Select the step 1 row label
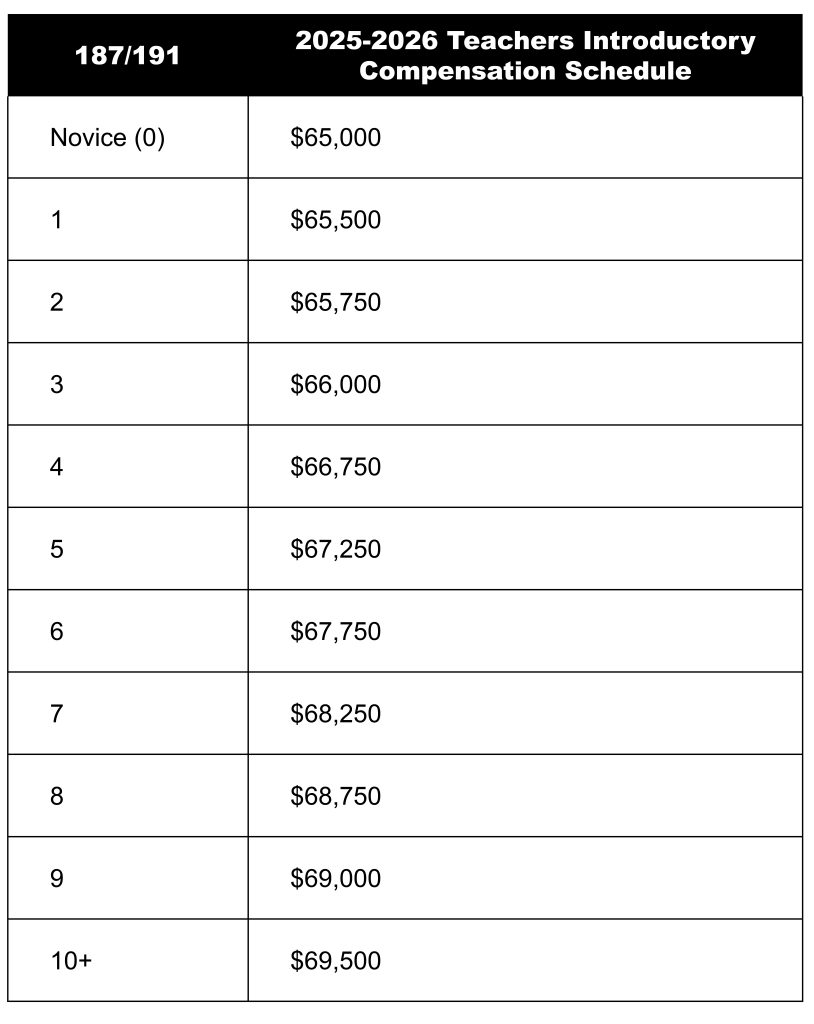The image size is (814, 1024). tap(57, 220)
